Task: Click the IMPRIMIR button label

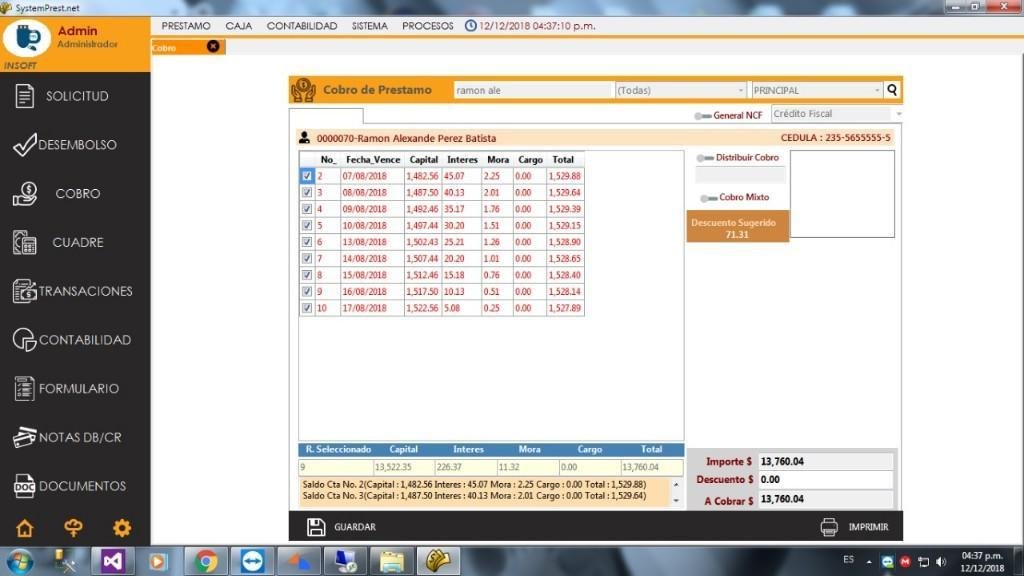Action: pyautogui.click(x=868, y=527)
